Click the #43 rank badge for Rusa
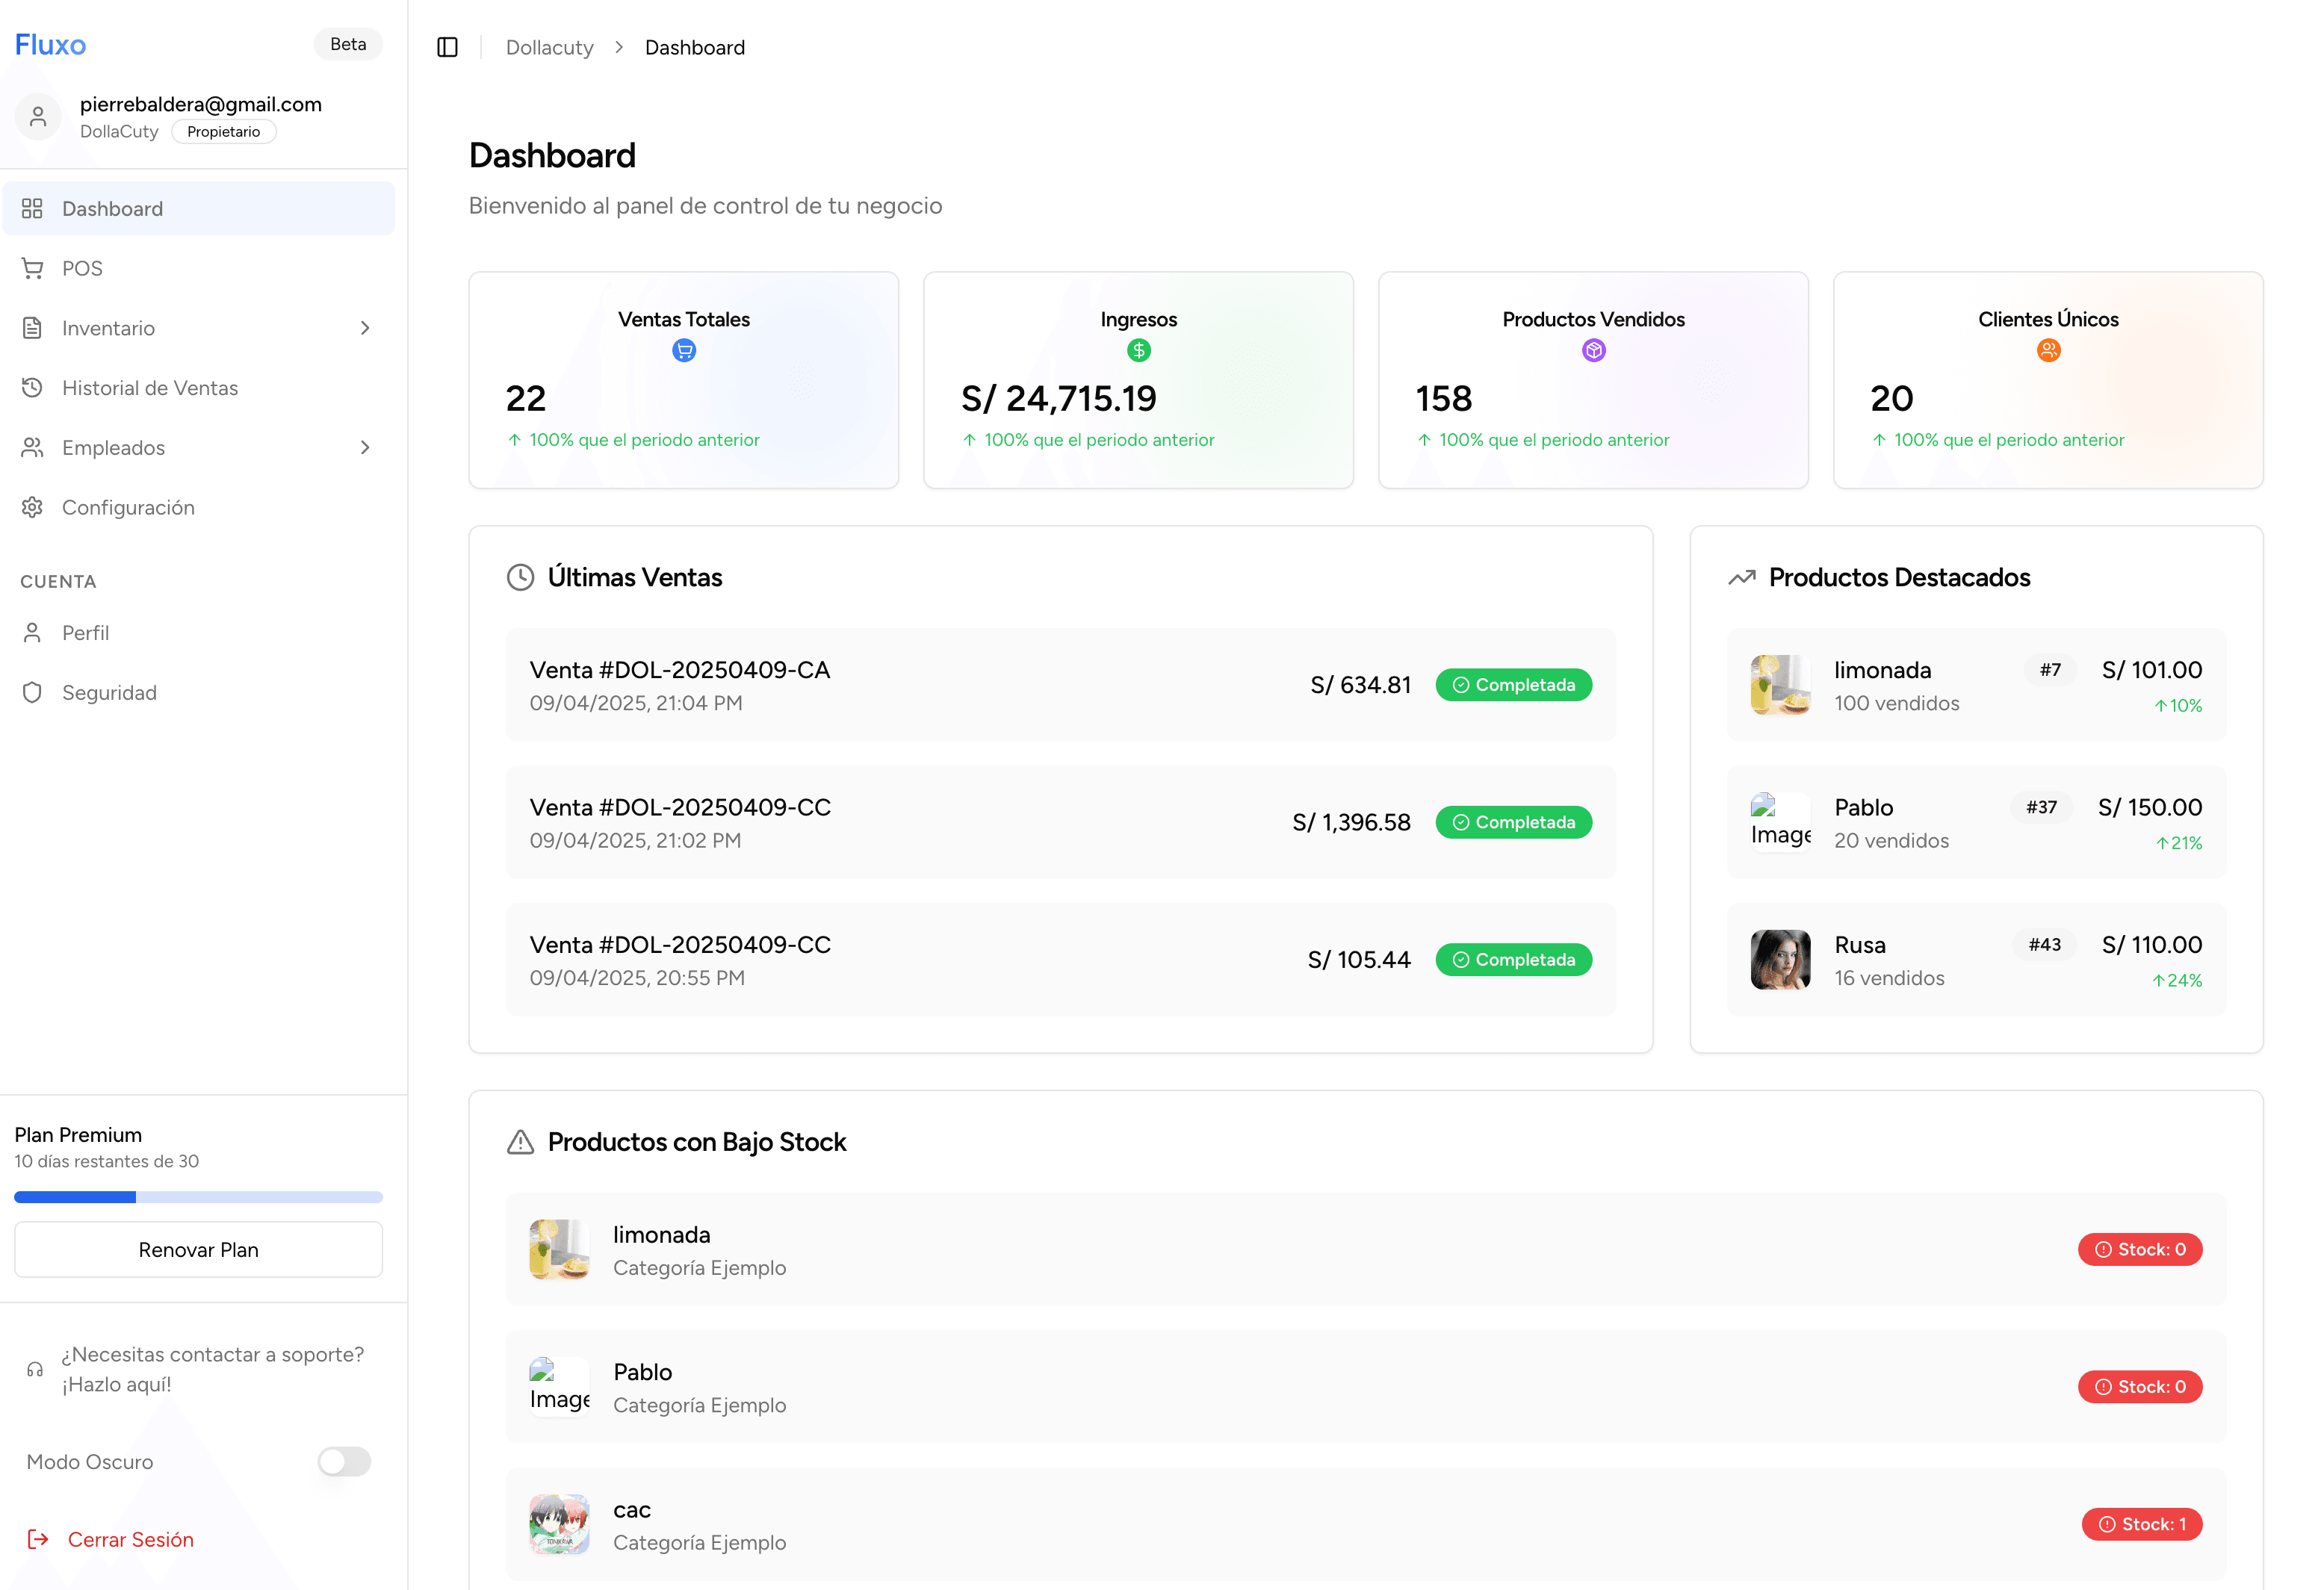The height and width of the screenshot is (1590, 2324). pyautogui.click(x=2045, y=945)
